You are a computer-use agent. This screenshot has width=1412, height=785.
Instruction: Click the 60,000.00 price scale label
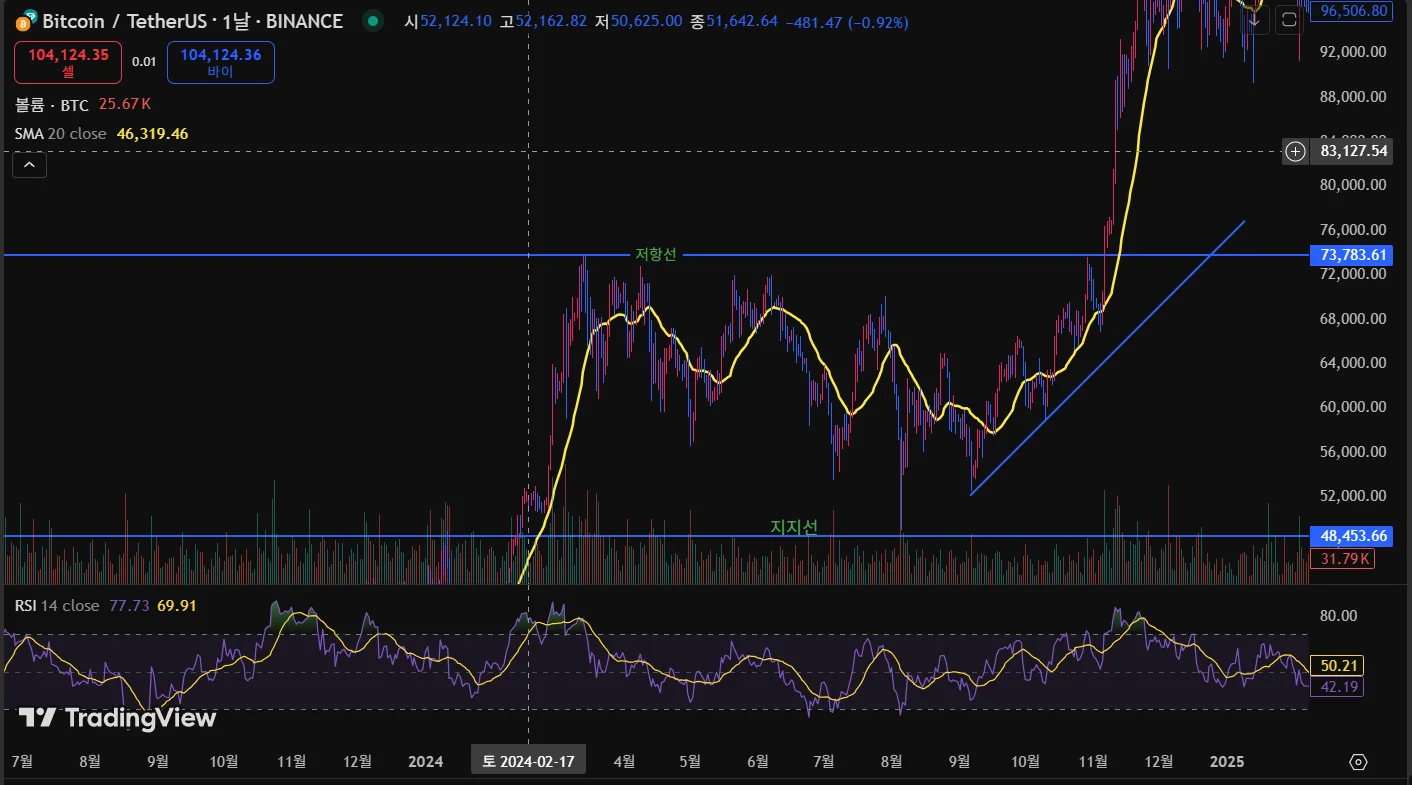coord(1352,406)
